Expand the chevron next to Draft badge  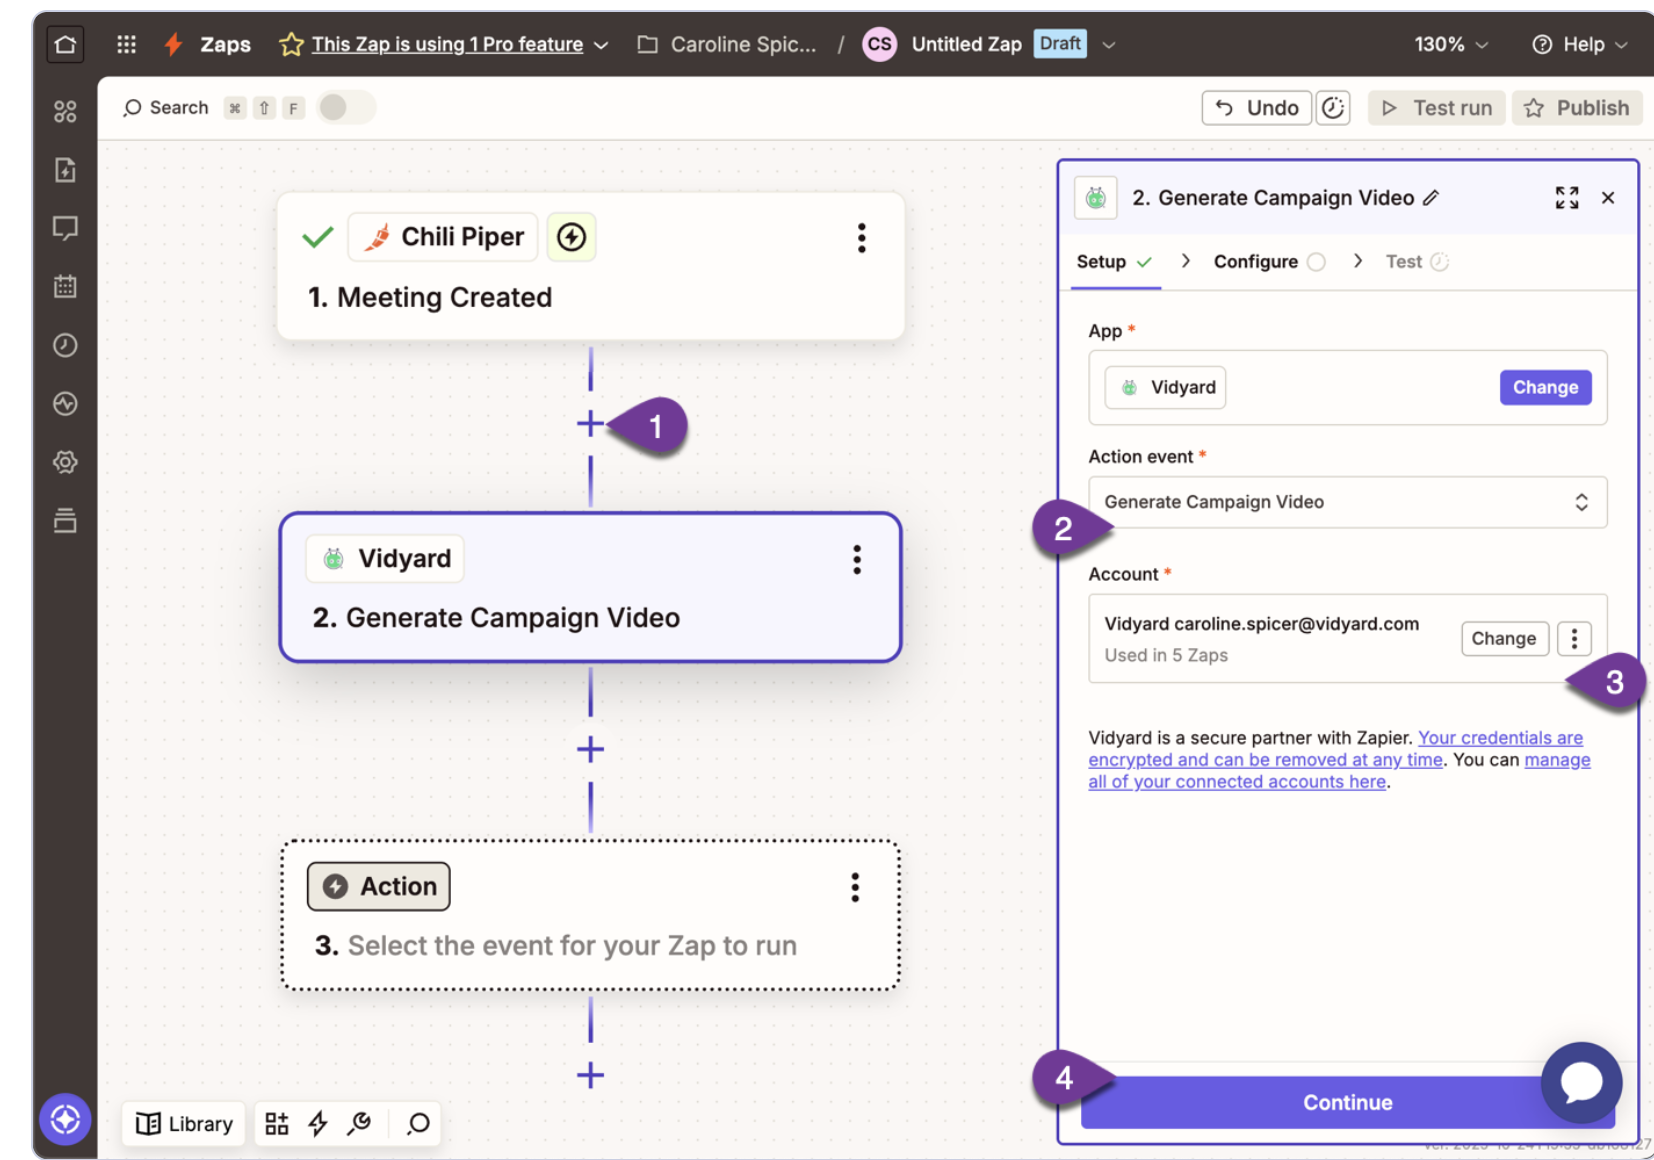click(x=1109, y=45)
